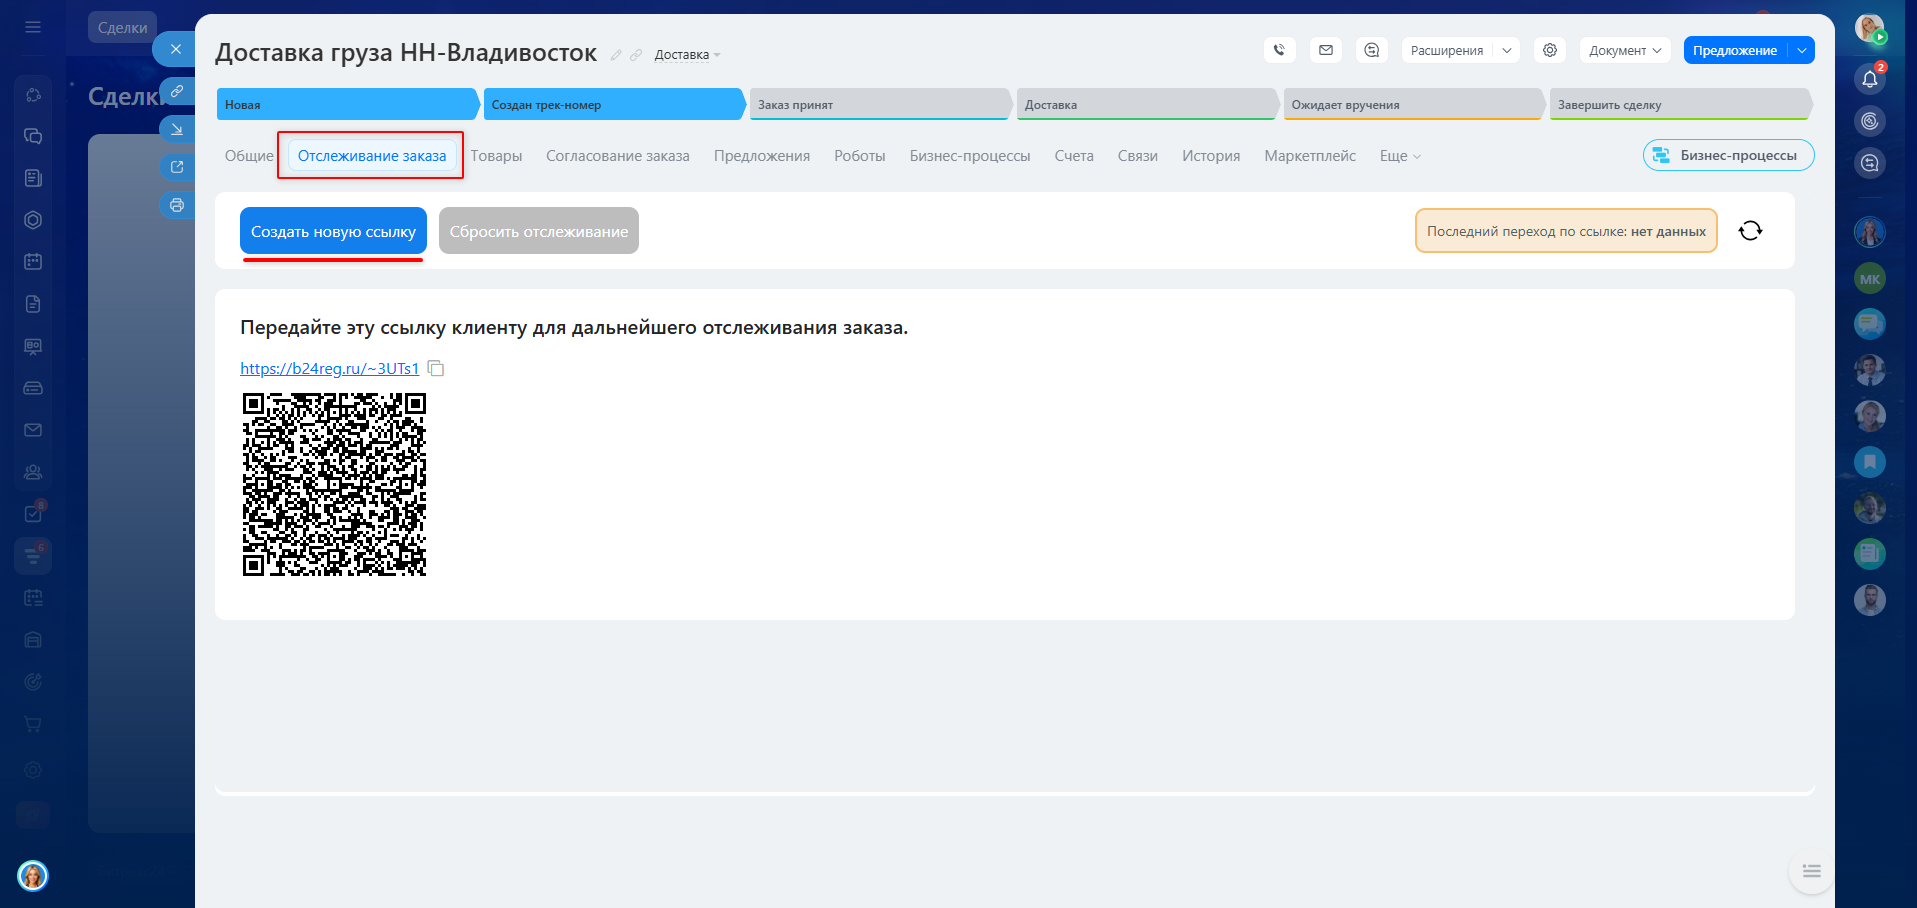
Task: Set deal stage to Новая
Action: point(347,104)
